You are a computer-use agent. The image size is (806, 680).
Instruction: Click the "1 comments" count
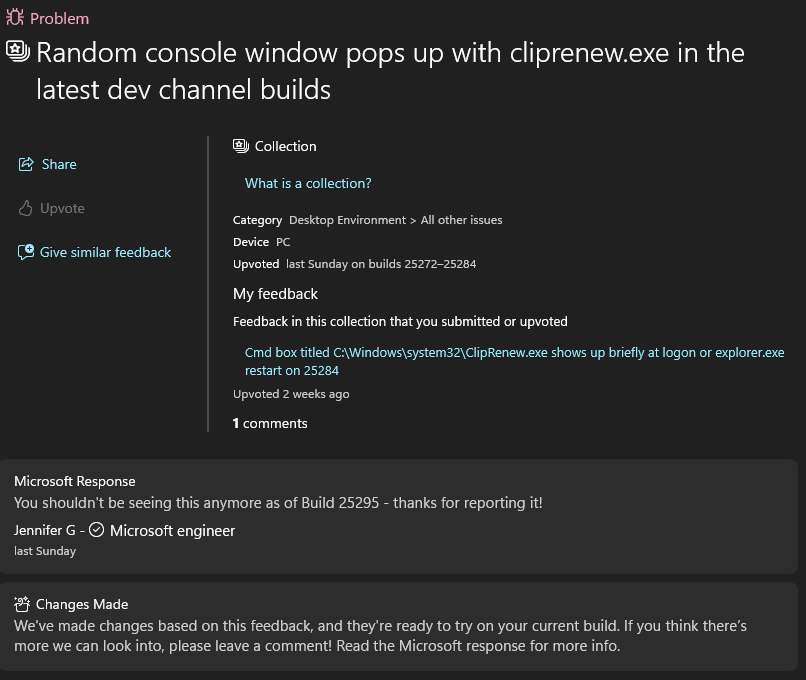click(270, 423)
